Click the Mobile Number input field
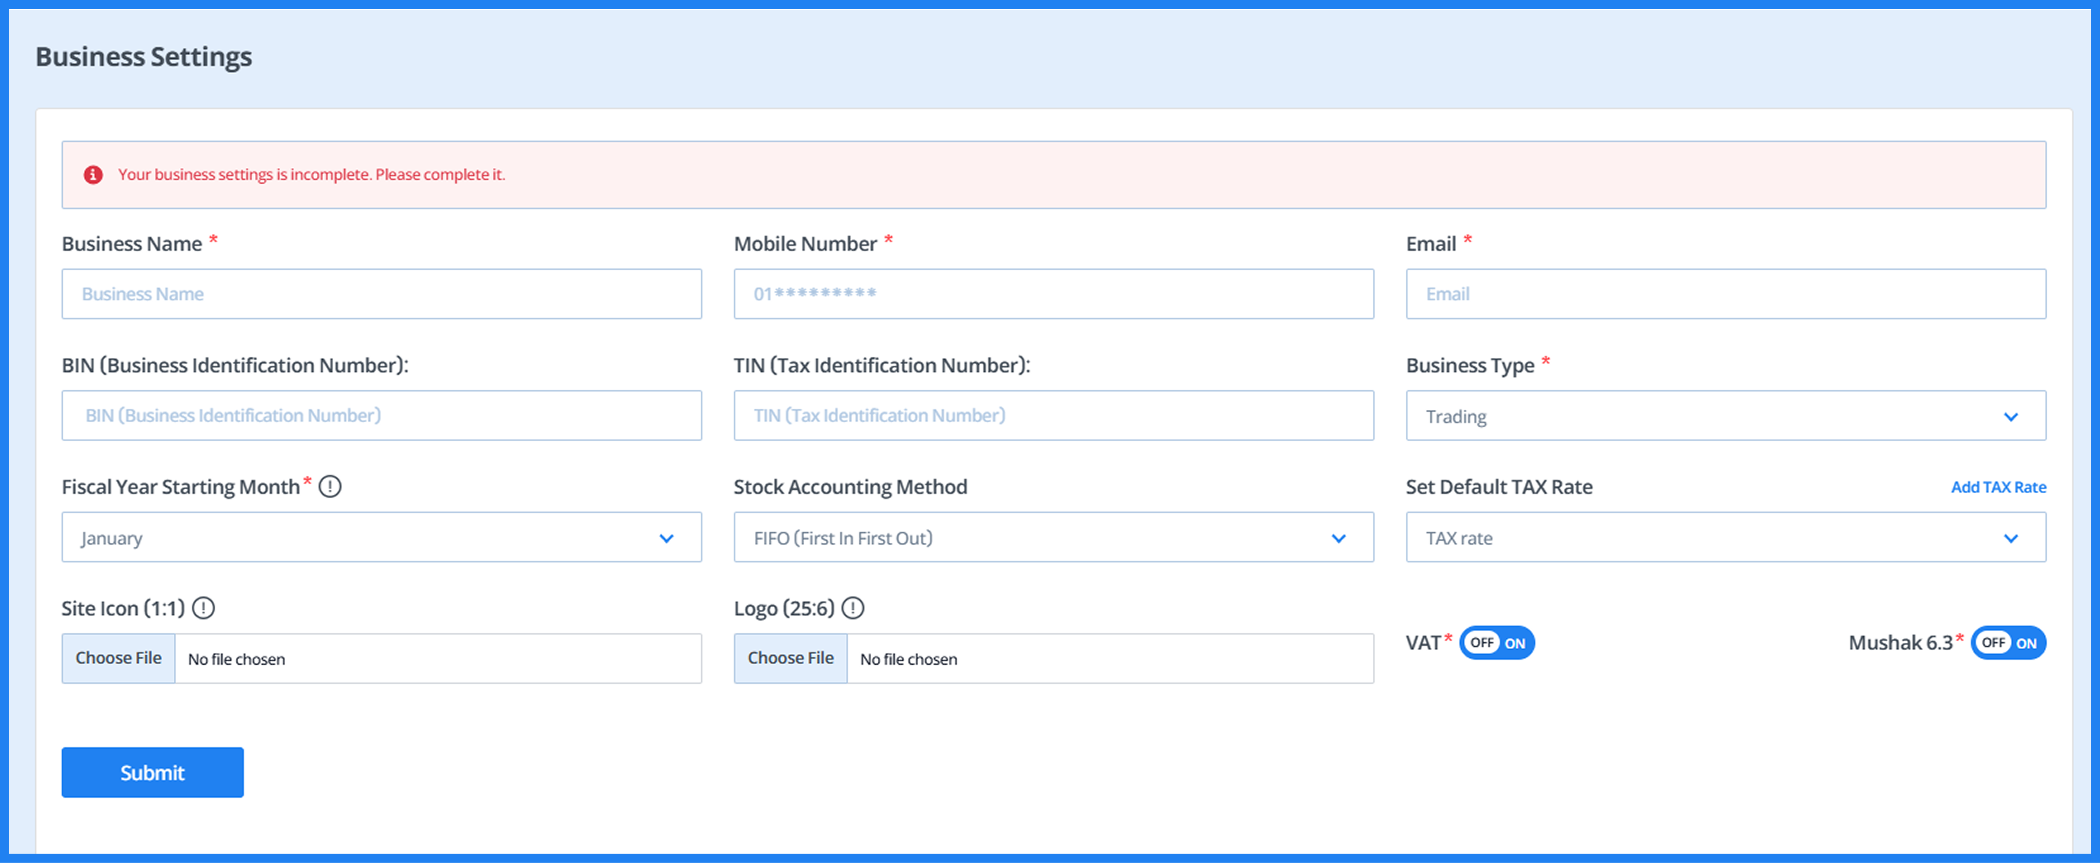This screenshot has width=2100, height=863. tap(1053, 294)
